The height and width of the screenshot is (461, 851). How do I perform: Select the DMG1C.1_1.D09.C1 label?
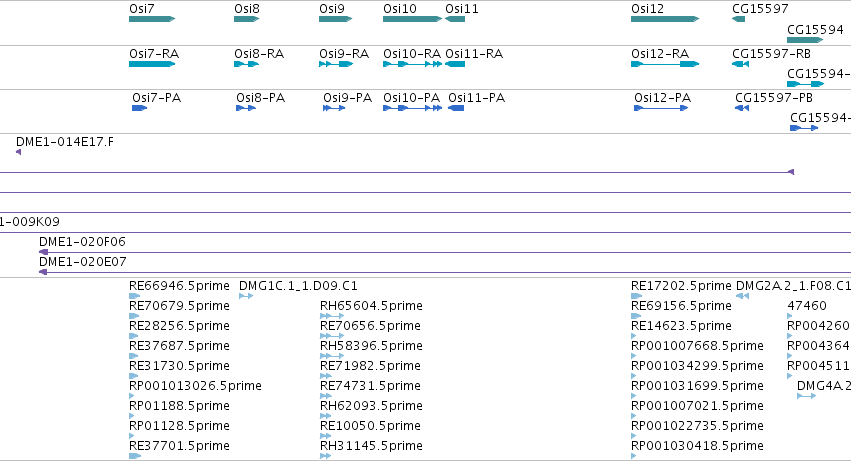click(298, 286)
